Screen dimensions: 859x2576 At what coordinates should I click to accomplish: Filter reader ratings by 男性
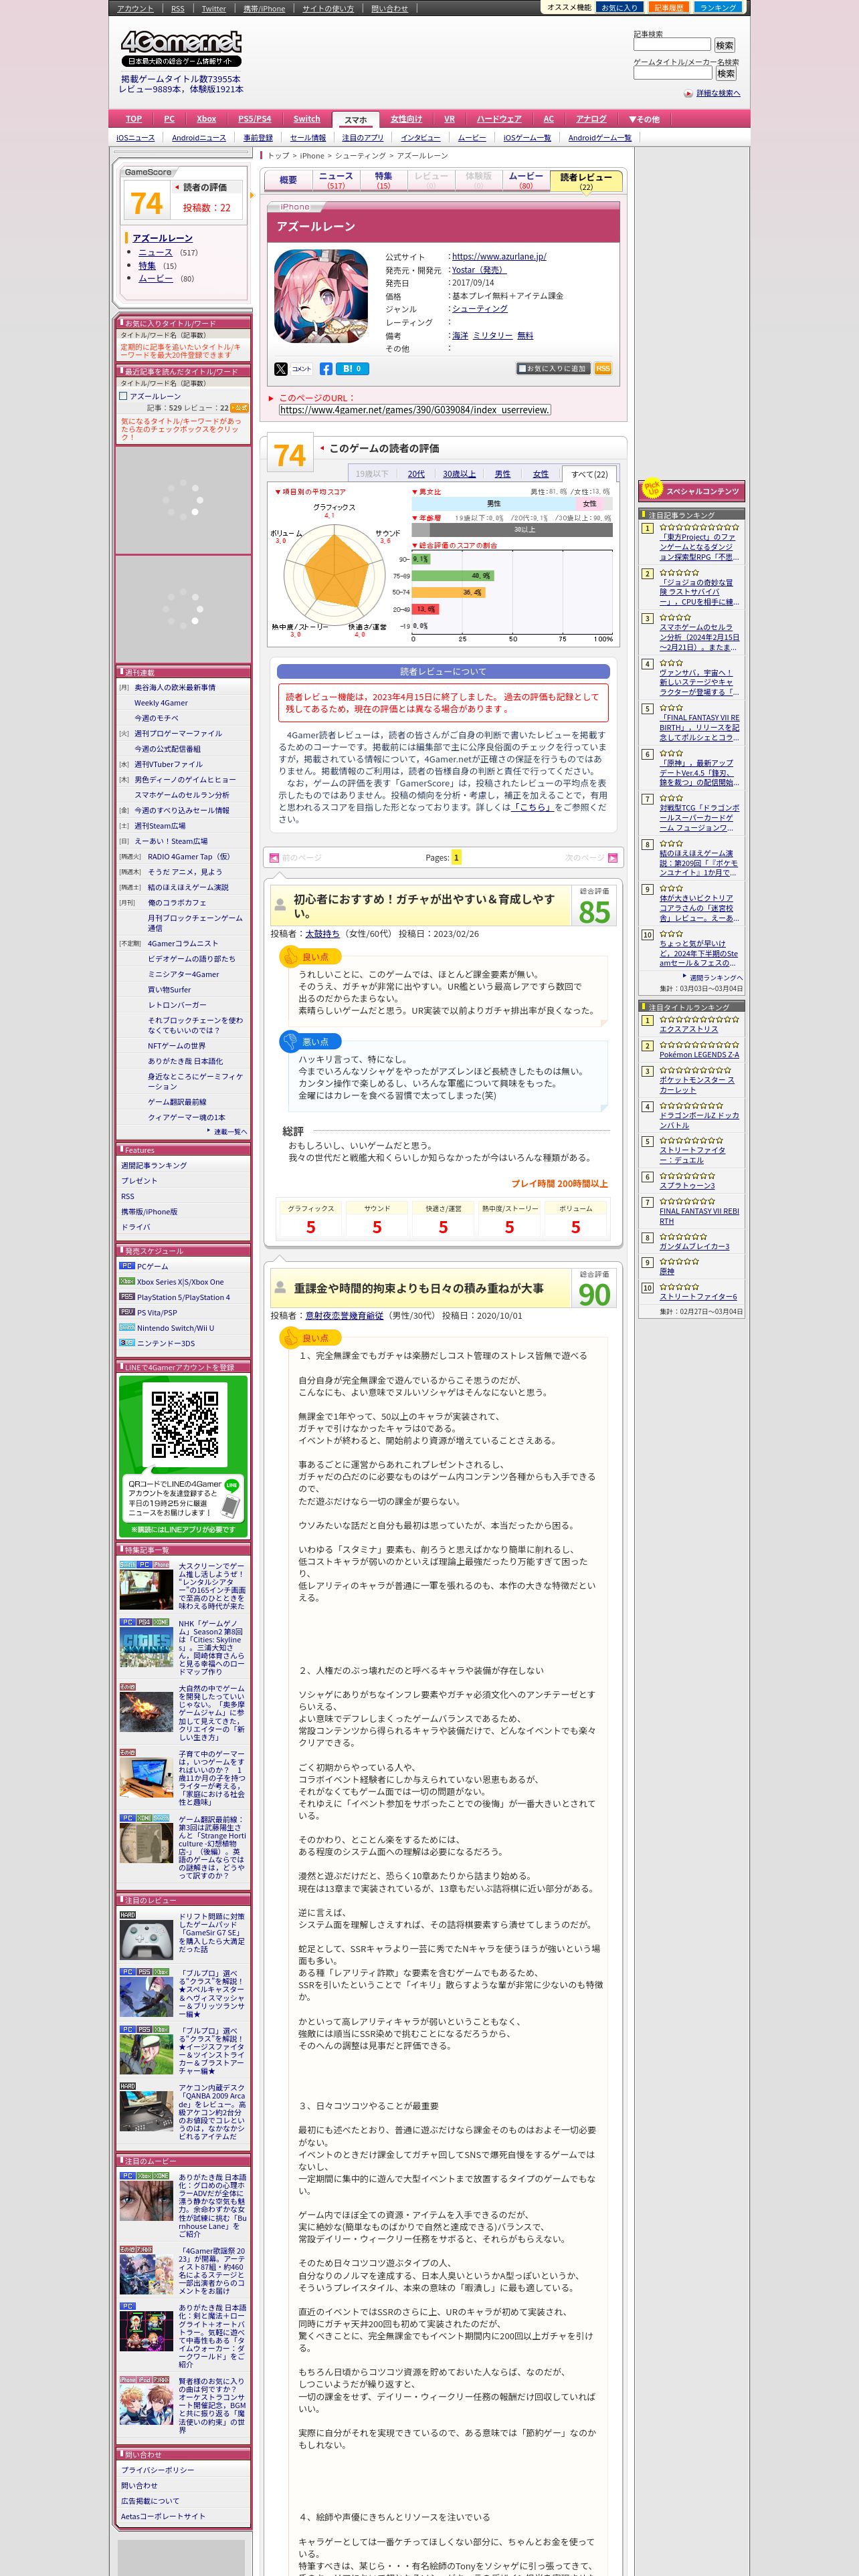click(x=502, y=474)
